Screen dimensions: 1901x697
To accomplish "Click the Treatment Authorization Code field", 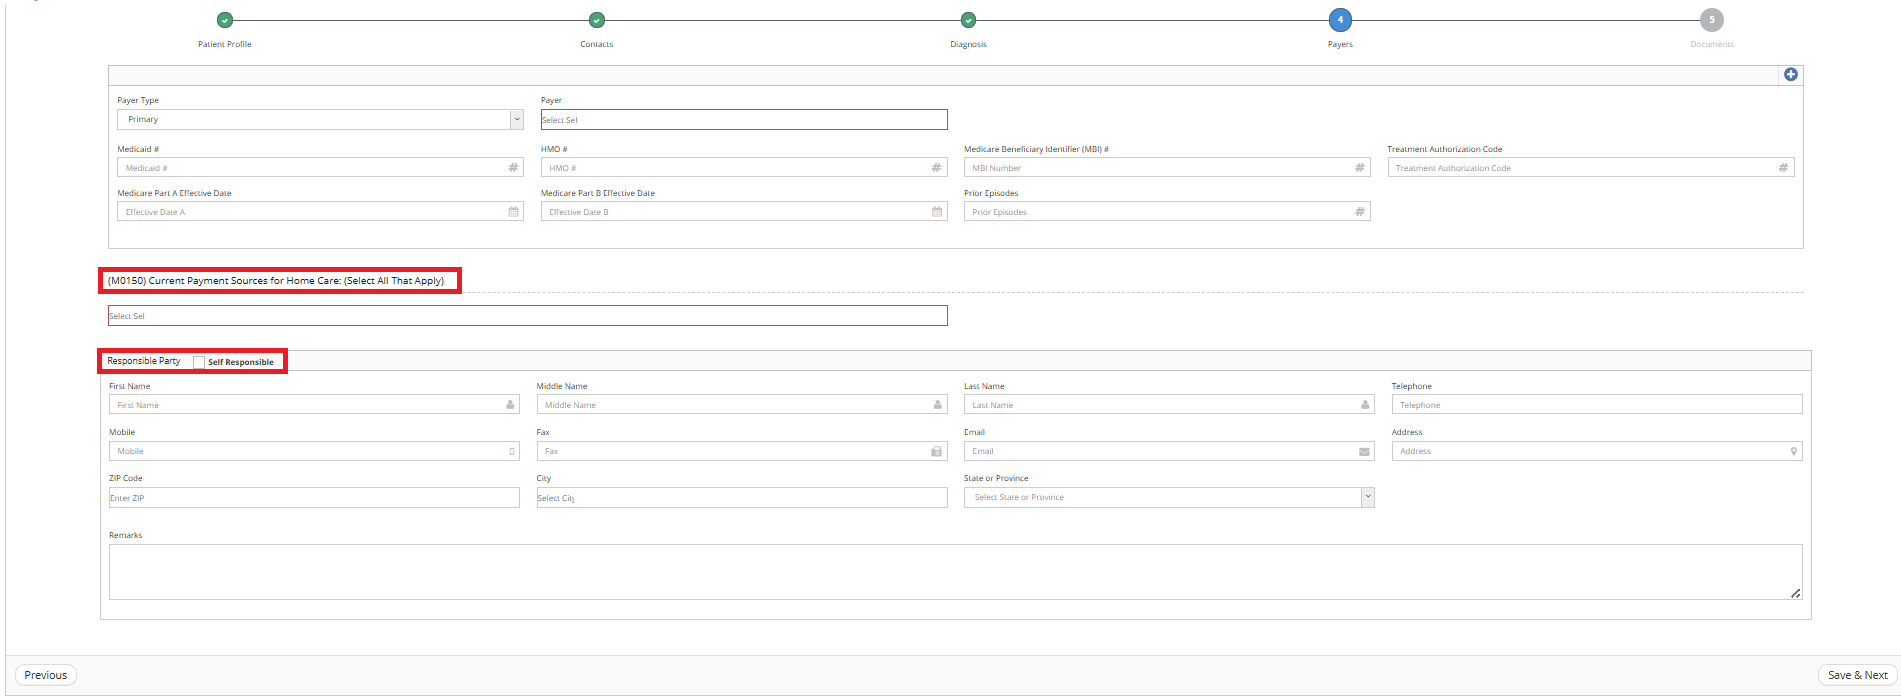I will 1591,168.
